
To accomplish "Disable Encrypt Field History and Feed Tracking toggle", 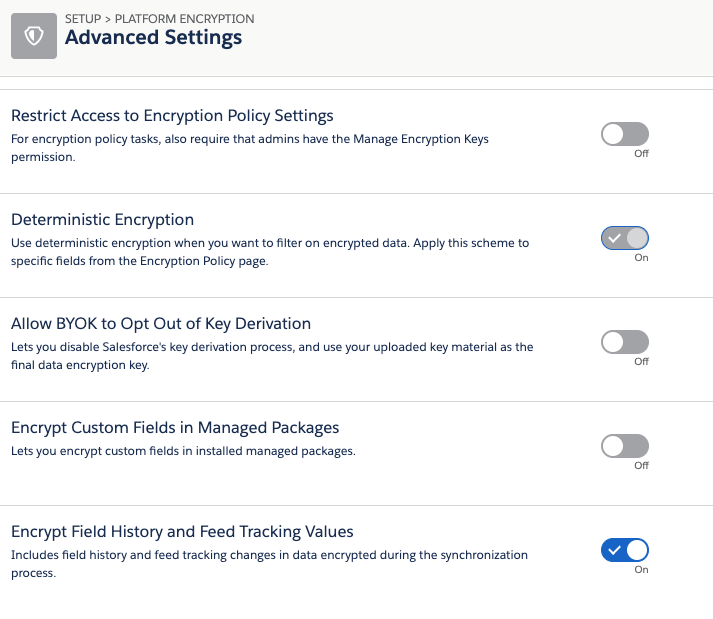I will (x=625, y=550).
